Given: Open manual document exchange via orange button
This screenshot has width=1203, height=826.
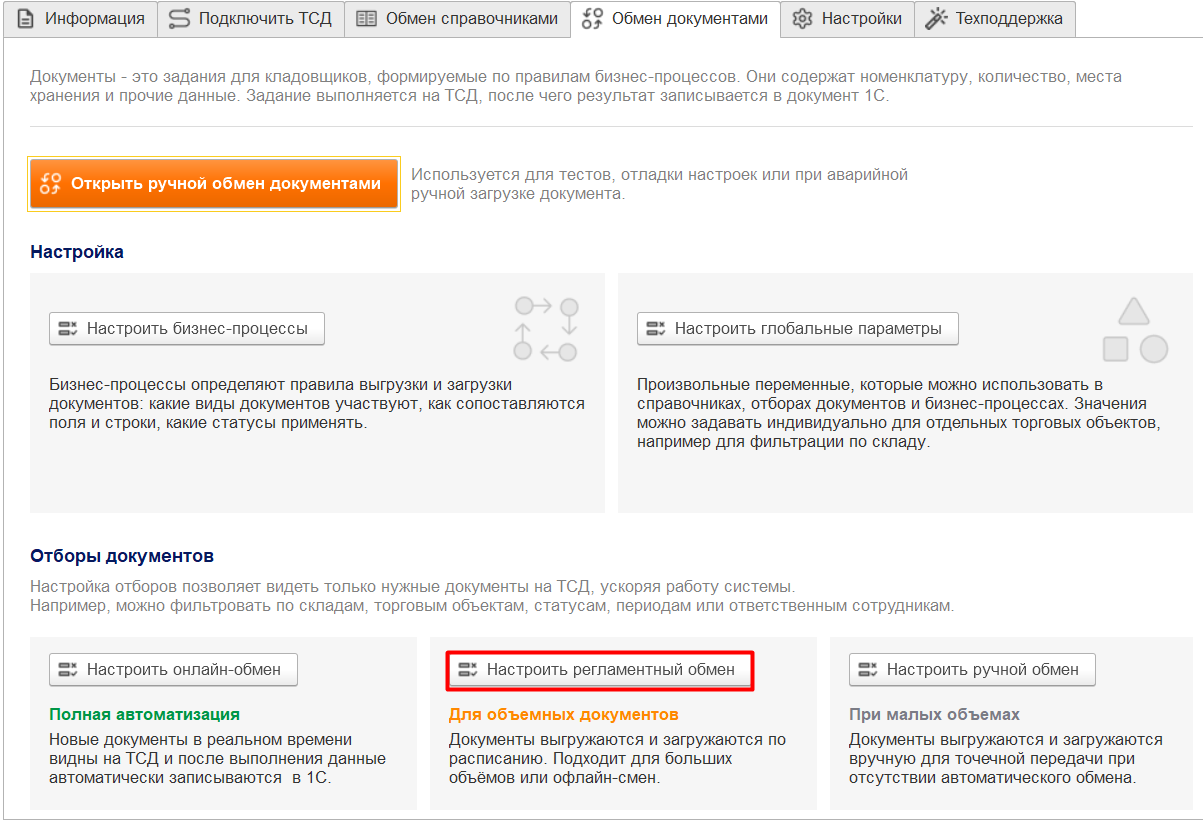Looking at the screenshot, I should tap(214, 184).
